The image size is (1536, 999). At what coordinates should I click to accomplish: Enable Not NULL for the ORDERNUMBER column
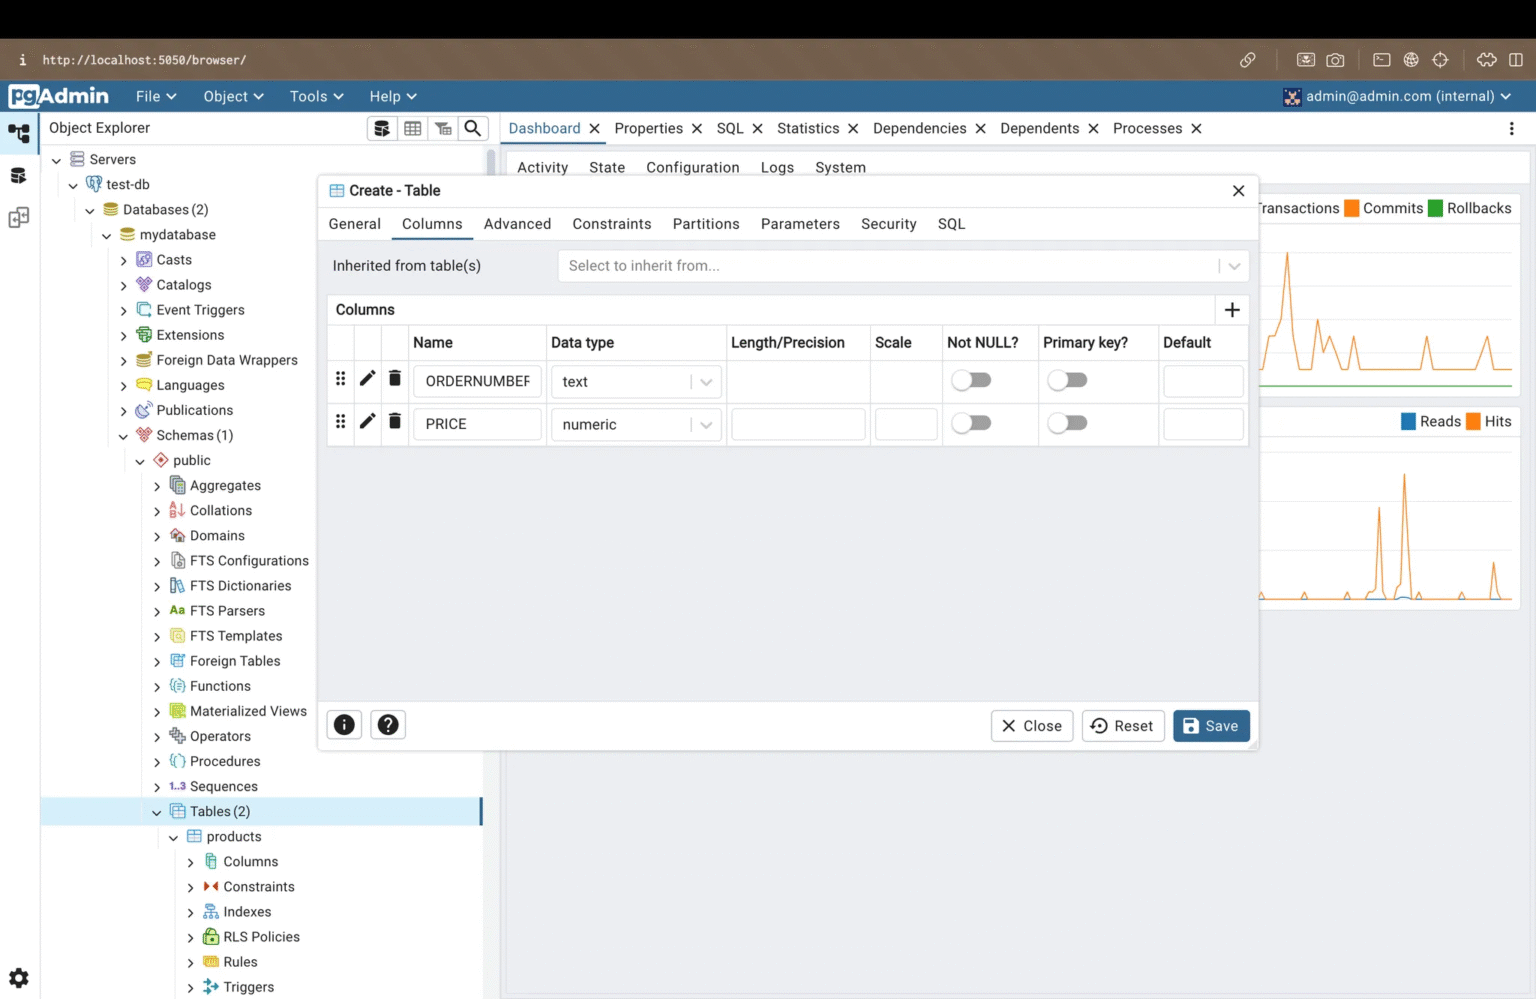coord(971,380)
